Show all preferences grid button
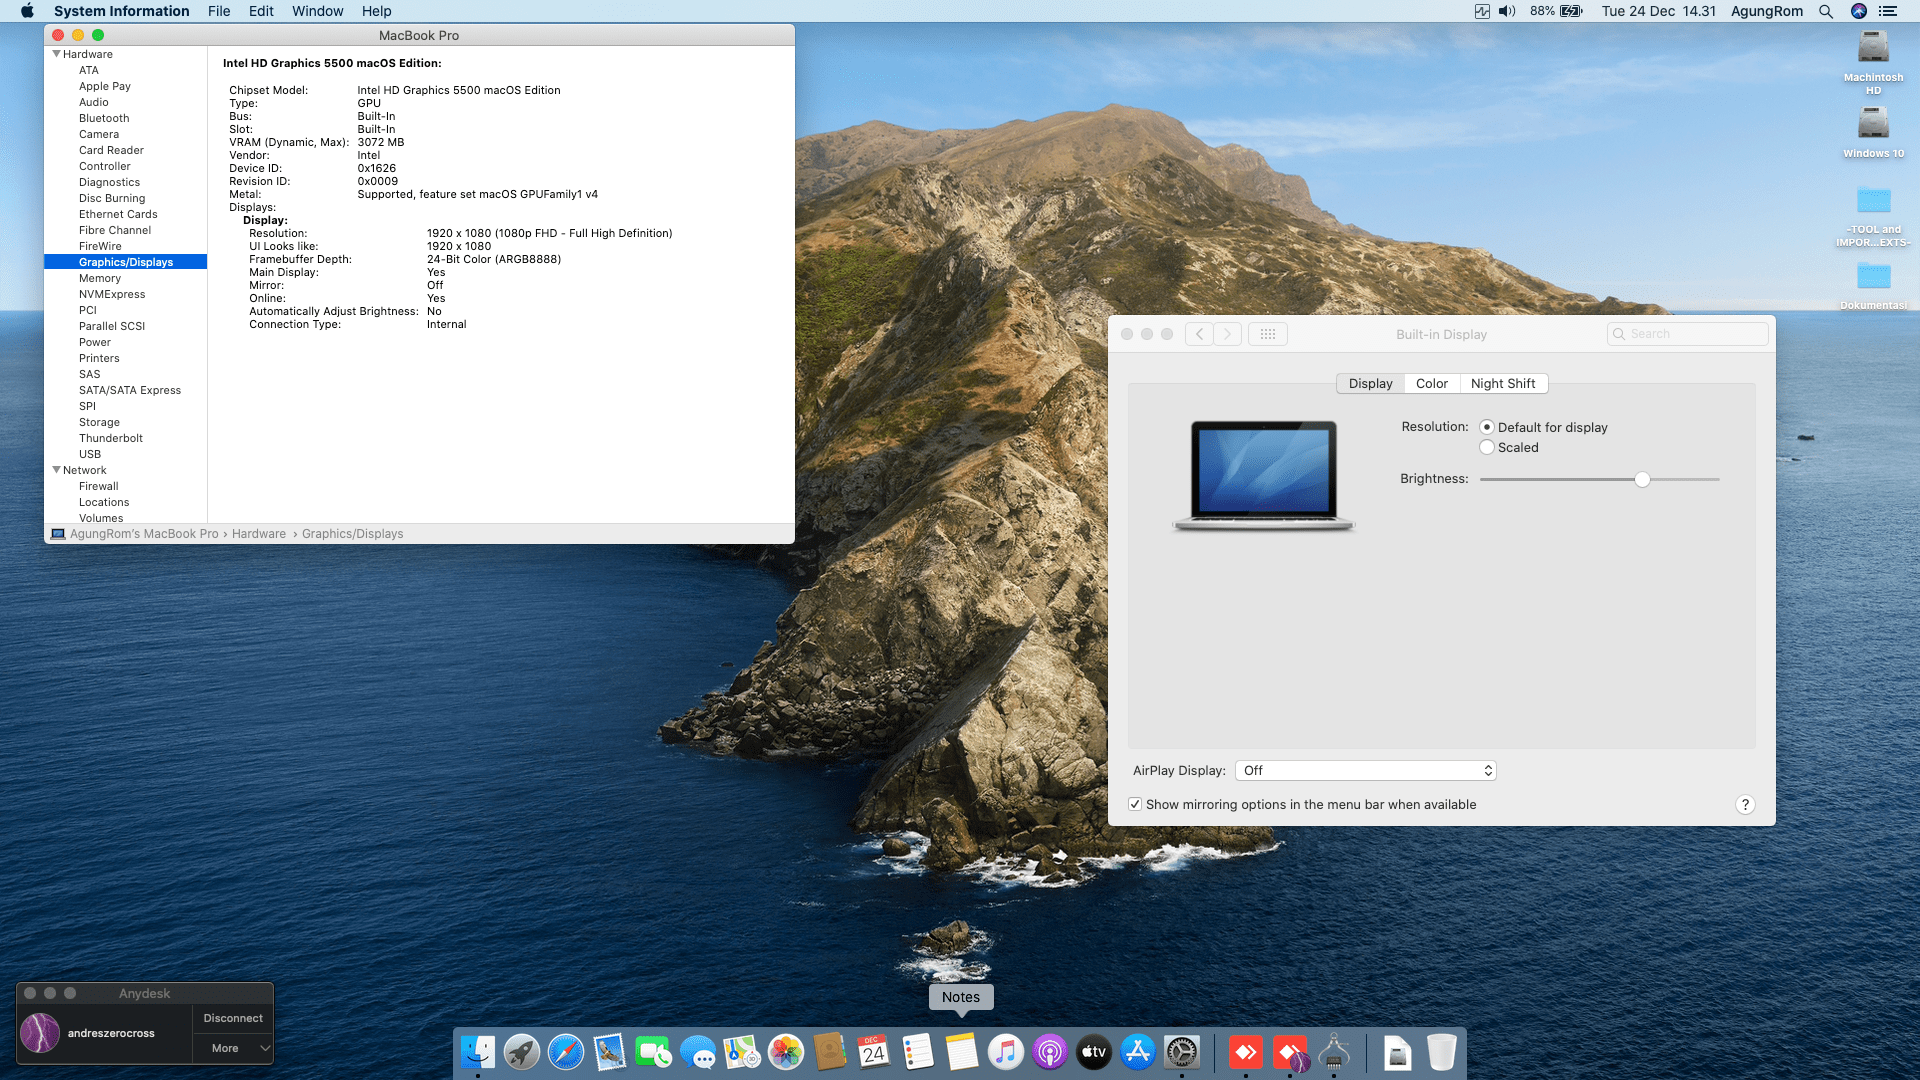Viewport: 1920px width, 1080px height. pyautogui.click(x=1268, y=334)
